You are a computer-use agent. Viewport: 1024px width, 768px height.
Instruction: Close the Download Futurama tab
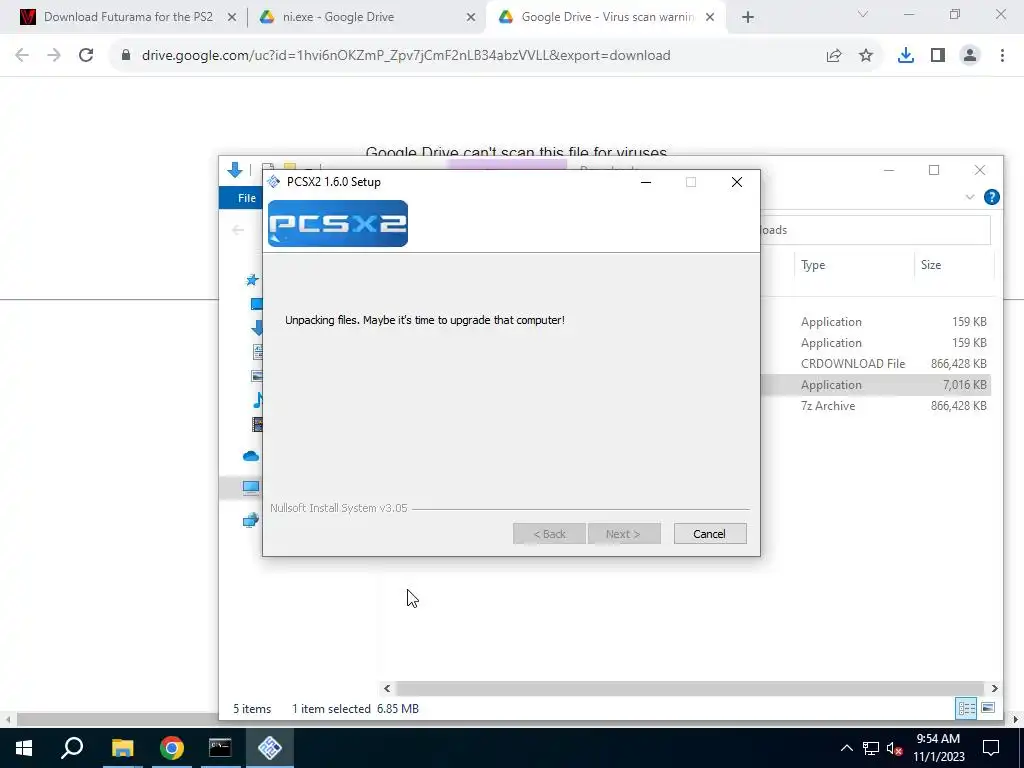[232, 18]
